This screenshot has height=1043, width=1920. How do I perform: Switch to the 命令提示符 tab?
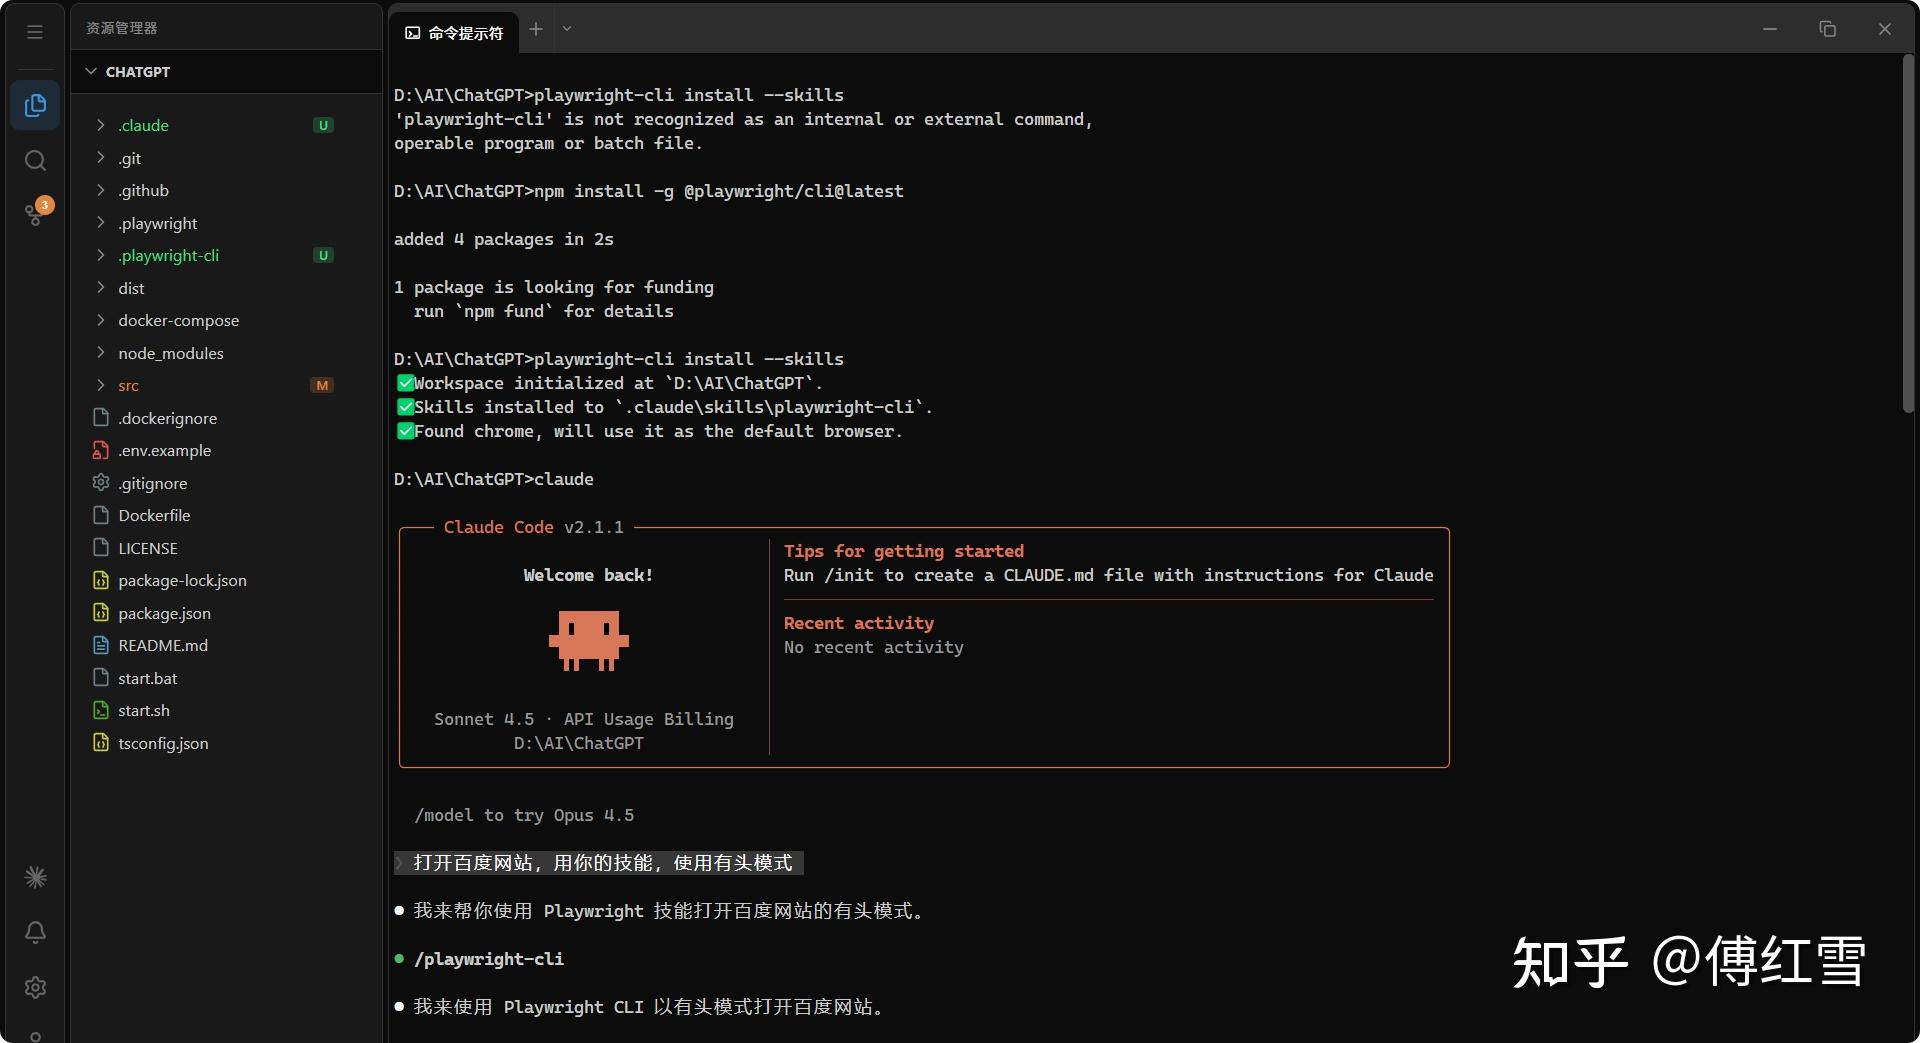pyautogui.click(x=454, y=33)
